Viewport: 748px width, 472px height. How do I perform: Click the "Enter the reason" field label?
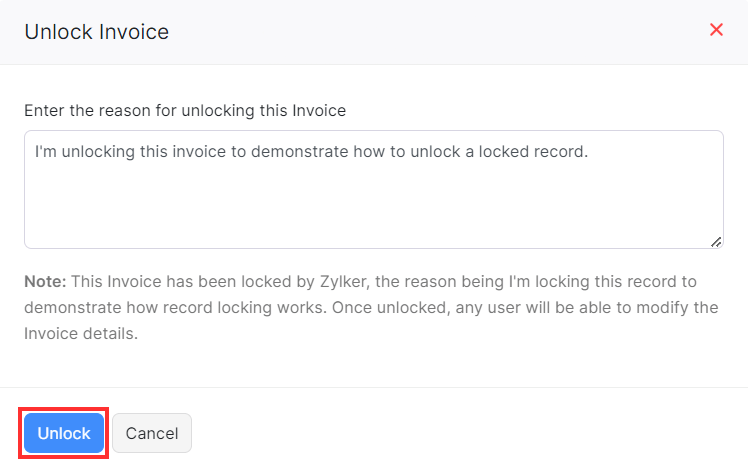point(185,110)
